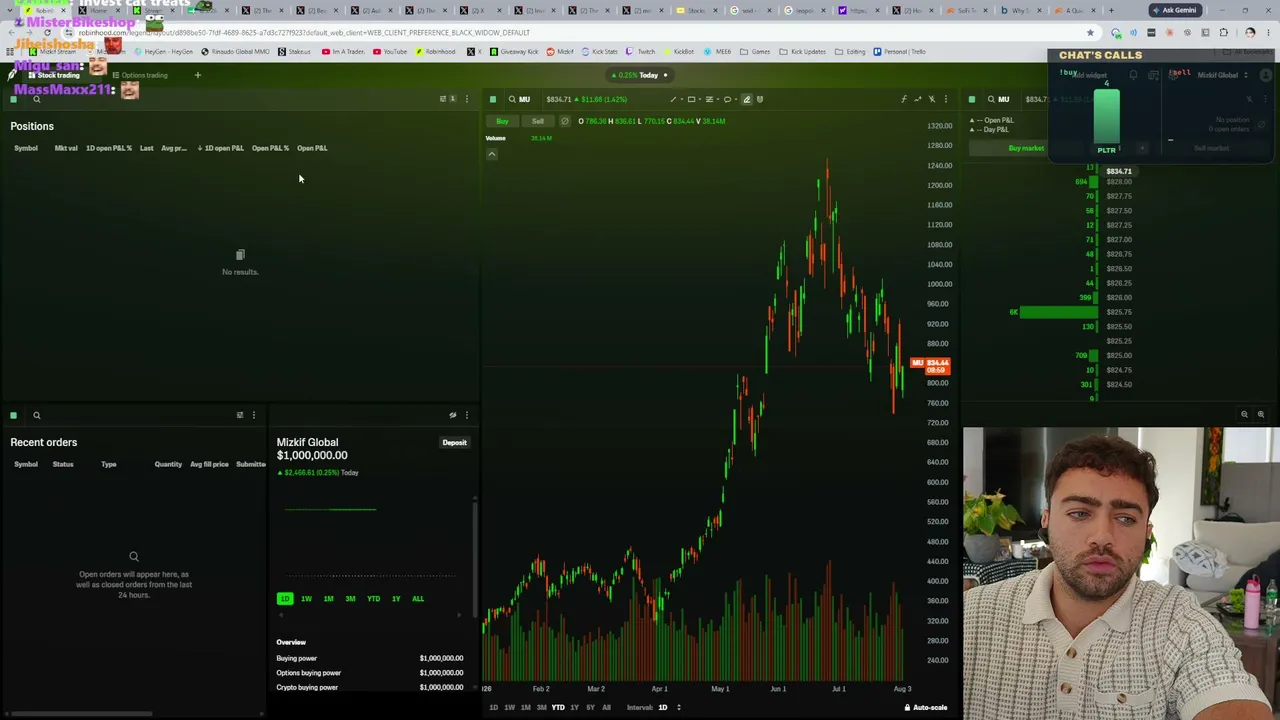Click the MU symbol search in ladder widget

(x=998, y=99)
